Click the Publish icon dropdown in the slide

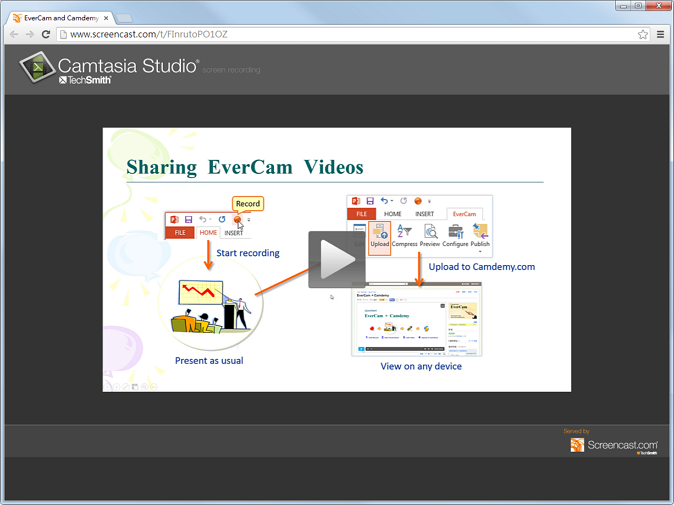(480, 238)
